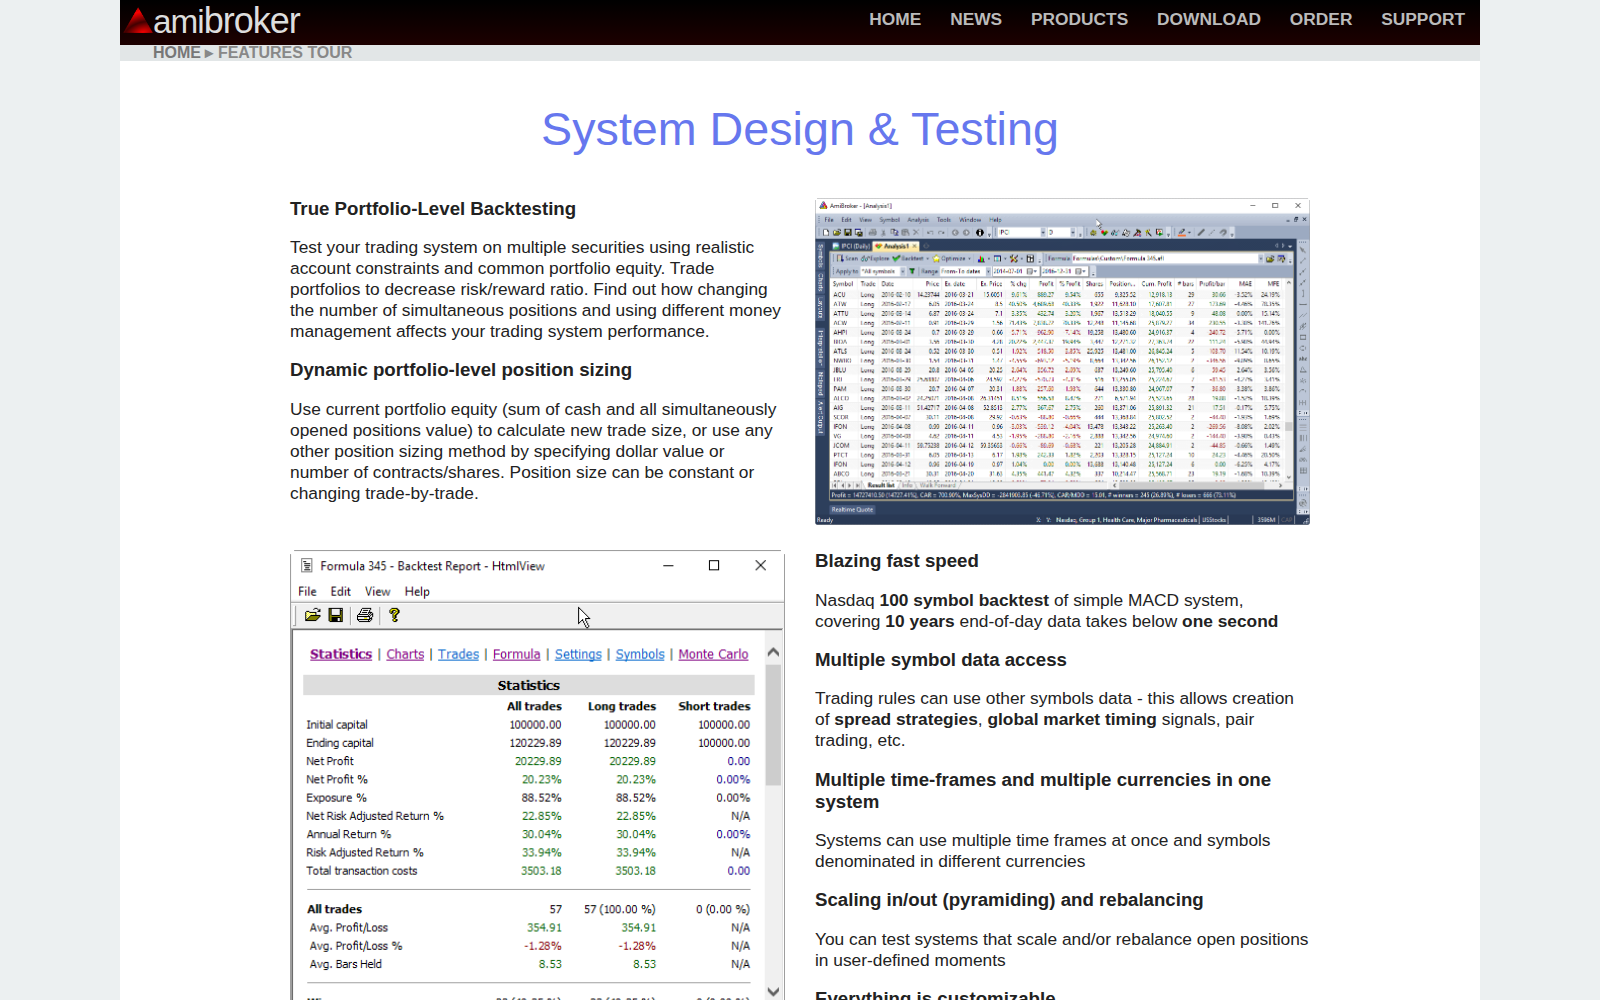Open the SUPPORT navigation item
1600x1000 pixels.
coord(1423,19)
